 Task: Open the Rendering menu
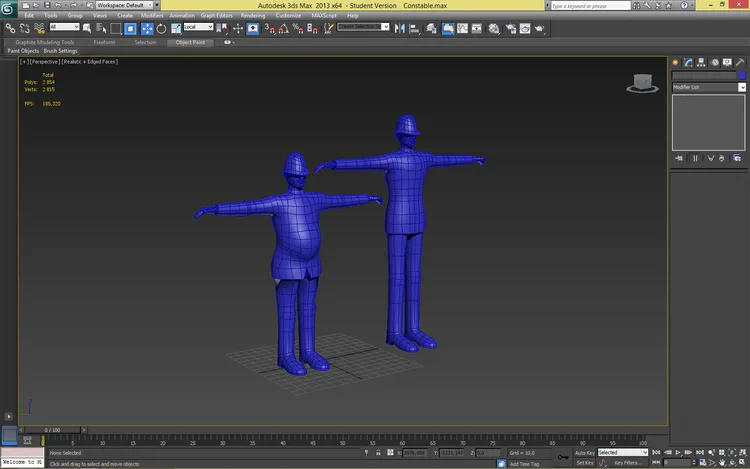coord(253,15)
